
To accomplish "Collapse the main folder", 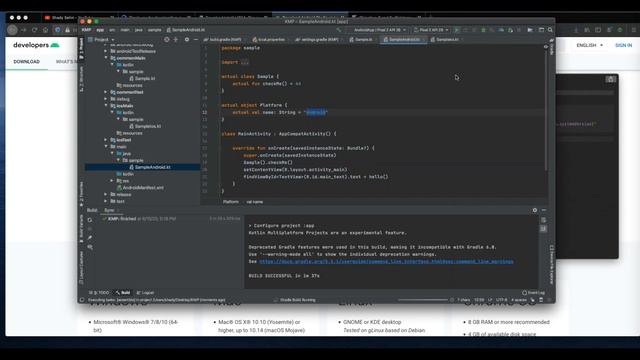I will coord(106,147).
